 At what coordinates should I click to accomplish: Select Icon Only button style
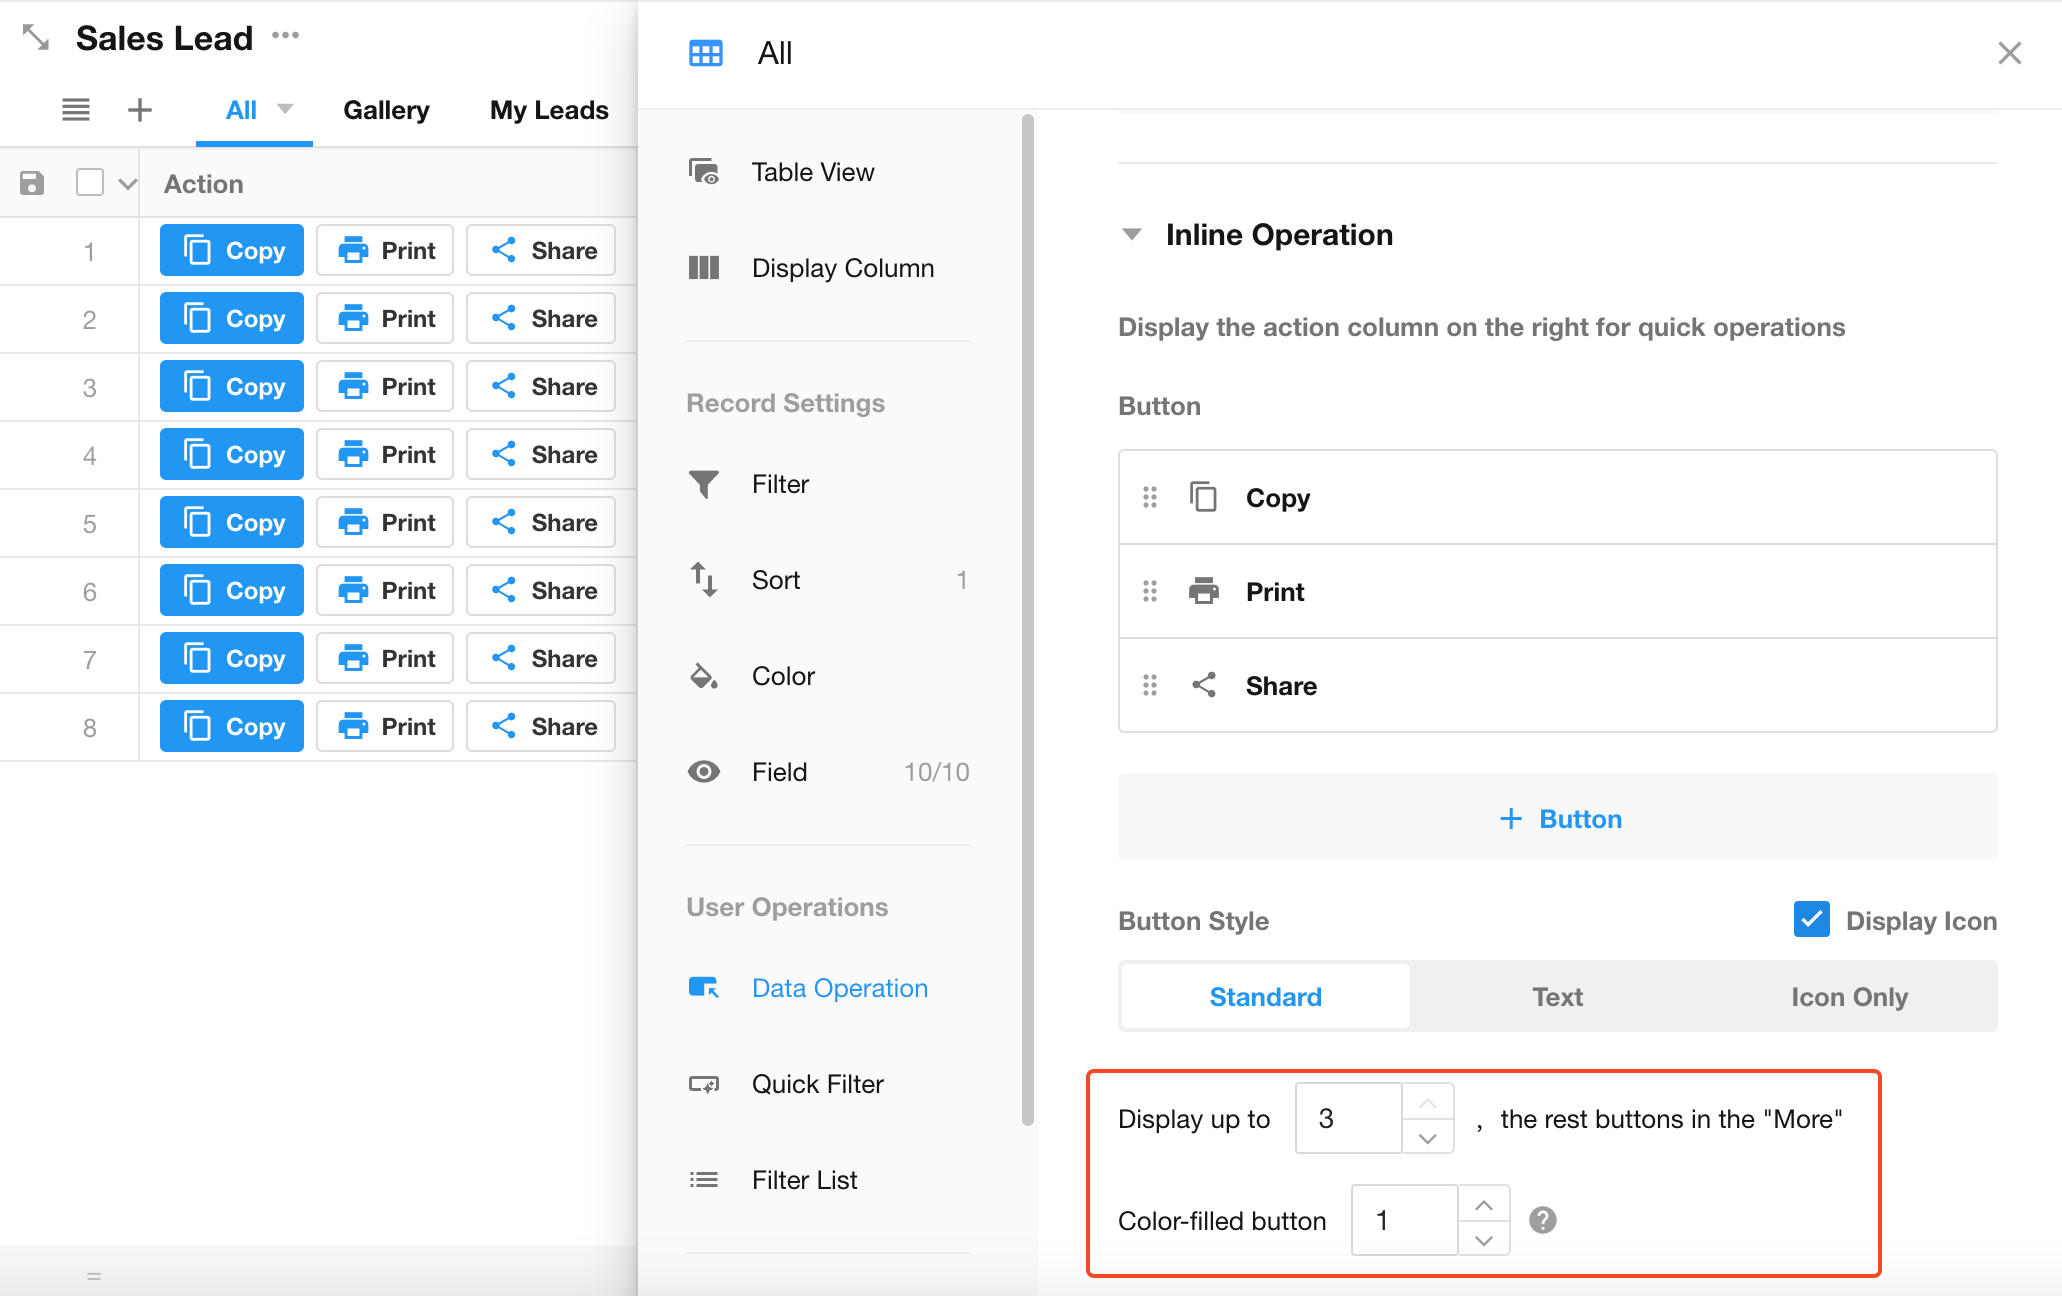tap(1849, 997)
